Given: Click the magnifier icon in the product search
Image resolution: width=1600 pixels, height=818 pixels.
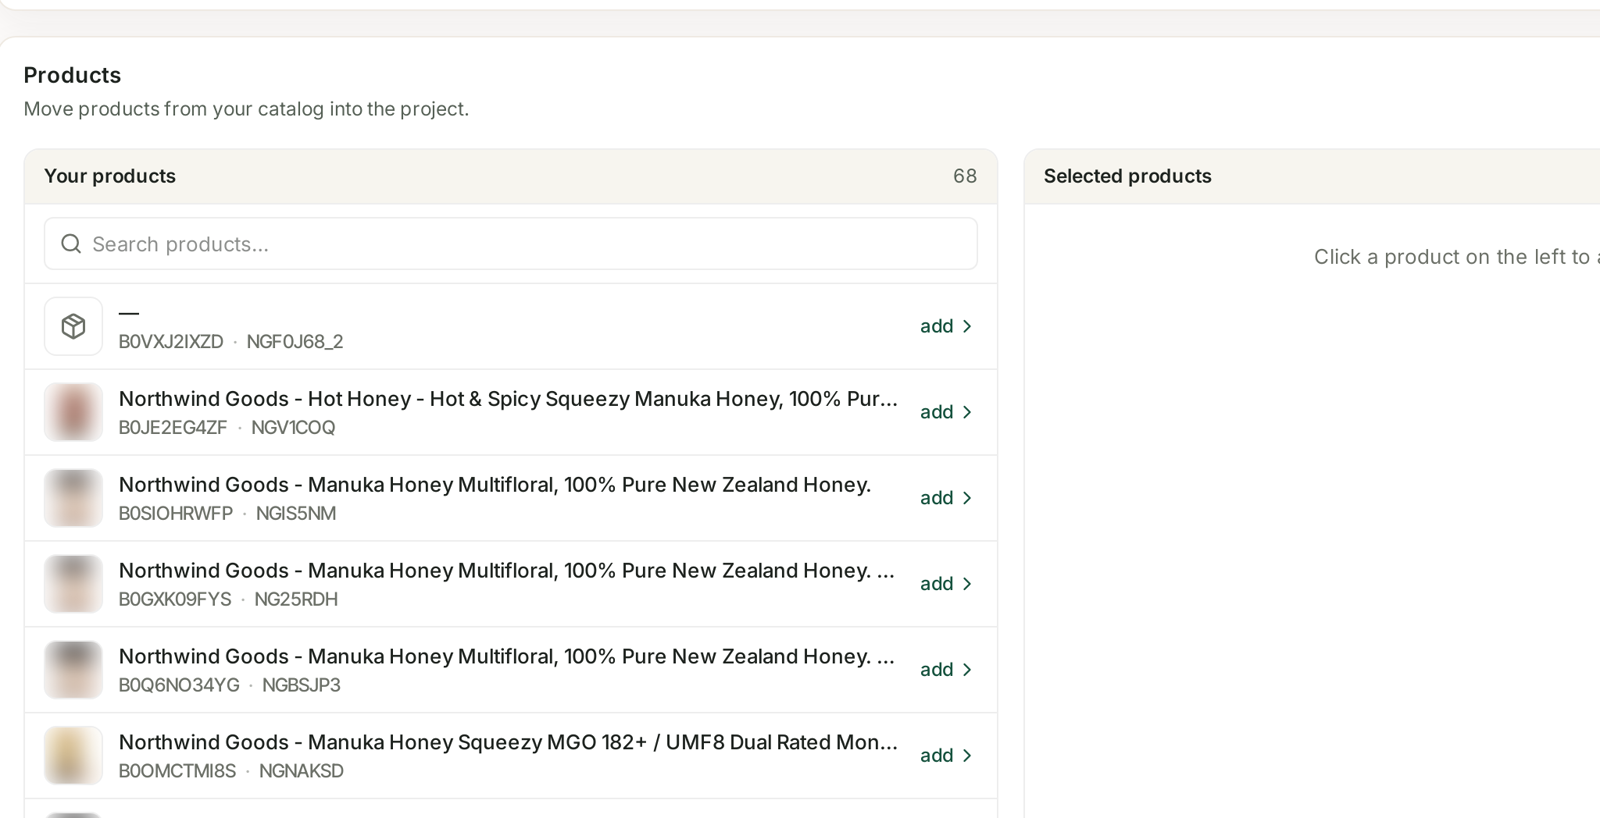Looking at the screenshot, I should 71,244.
